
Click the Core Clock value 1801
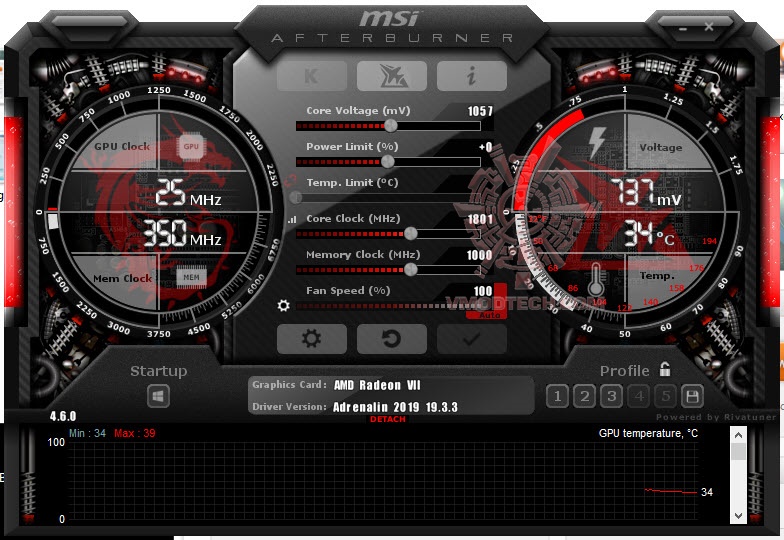[480, 219]
